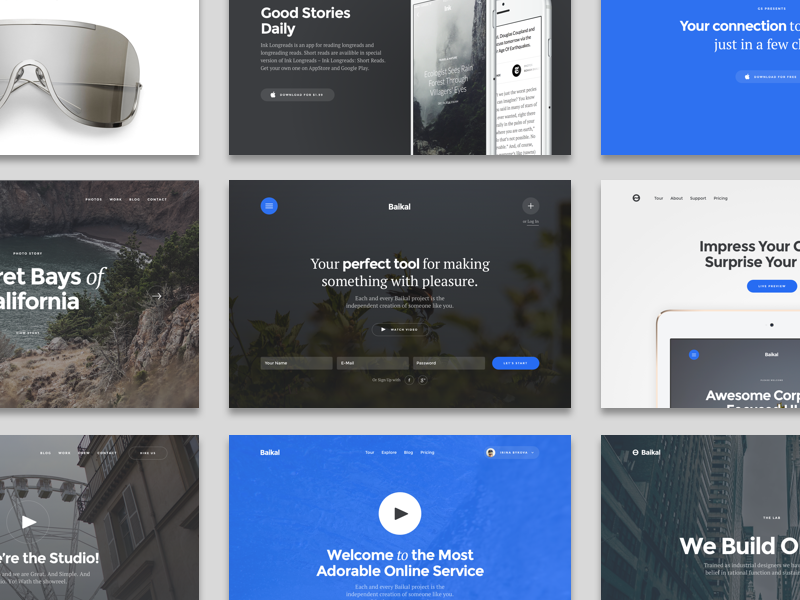The image size is (800, 600).
Task: Open Crew in the Studio page nav
Action: coord(84,453)
